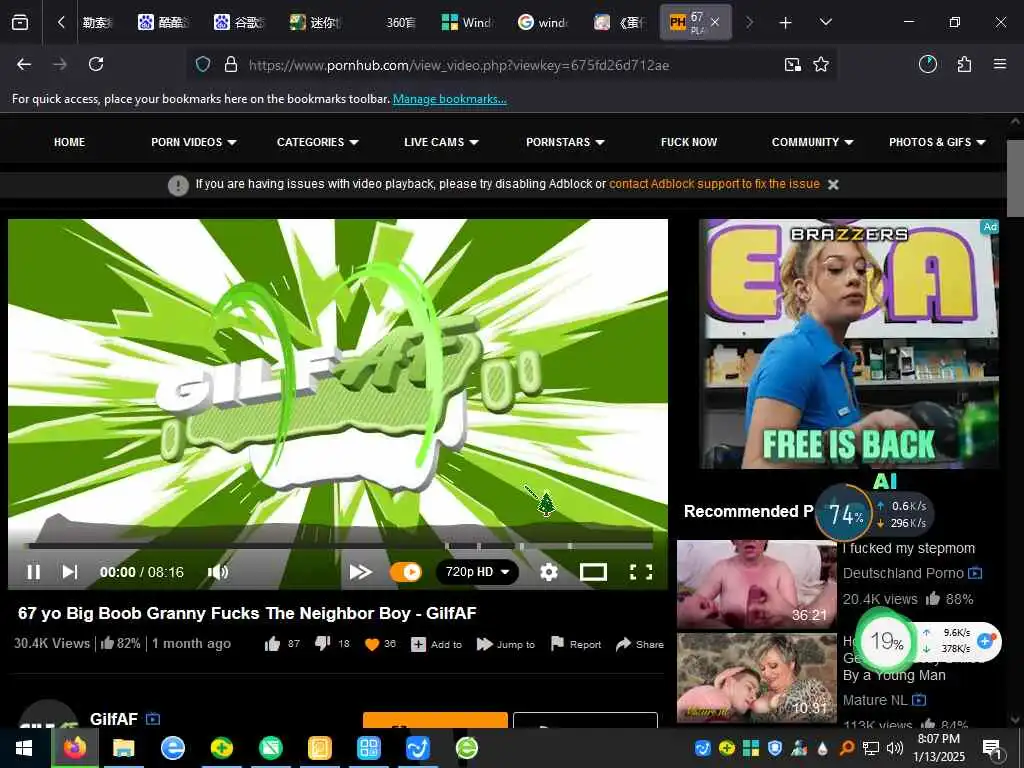Image resolution: width=1024 pixels, height=768 pixels.
Task: Go to the HOME nav item
Action: pyautogui.click(x=69, y=142)
